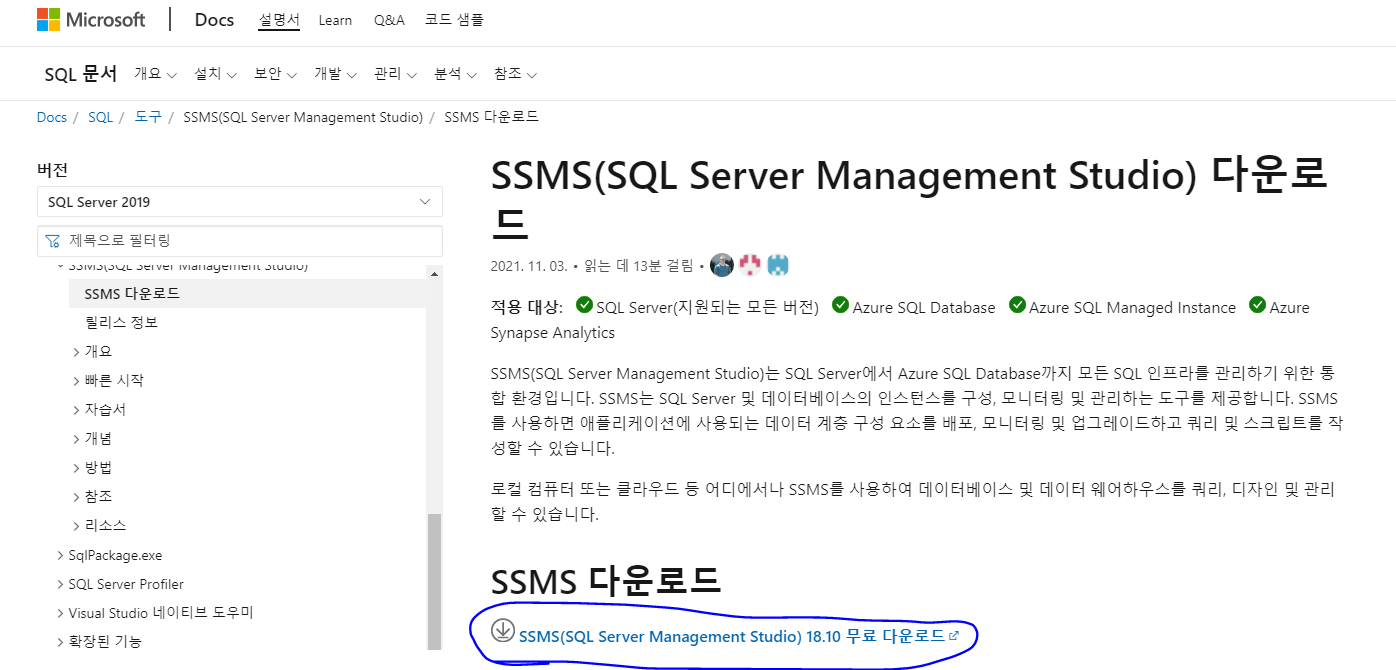The image size is (1396, 670).
Task: Expand the 개발 menu
Action: pyautogui.click(x=335, y=74)
